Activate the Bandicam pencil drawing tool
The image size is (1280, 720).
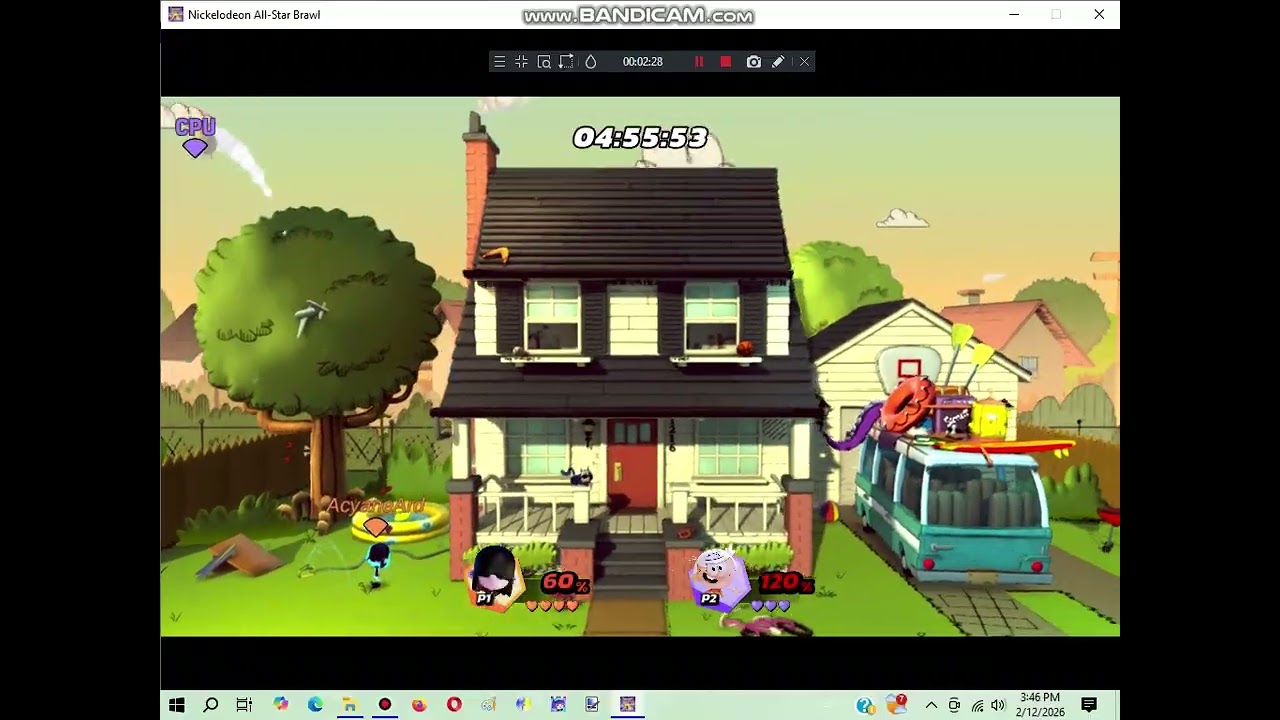pos(778,62)
